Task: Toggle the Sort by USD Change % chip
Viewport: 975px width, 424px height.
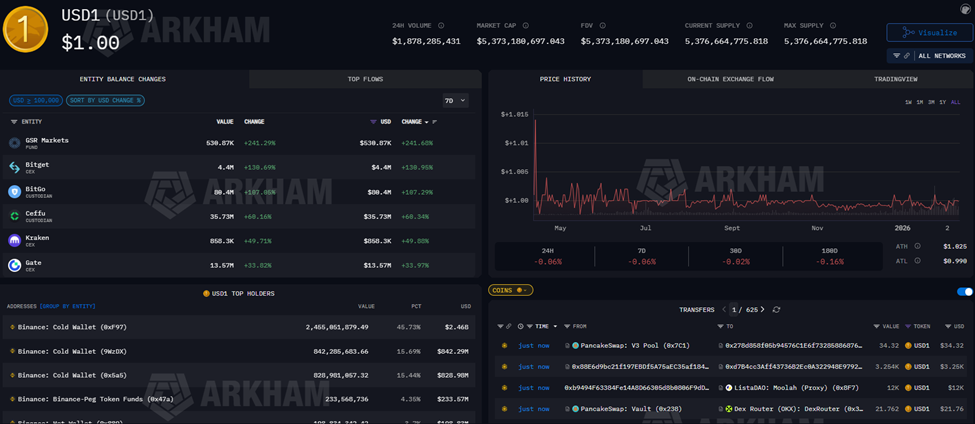Action: [105, 101]
